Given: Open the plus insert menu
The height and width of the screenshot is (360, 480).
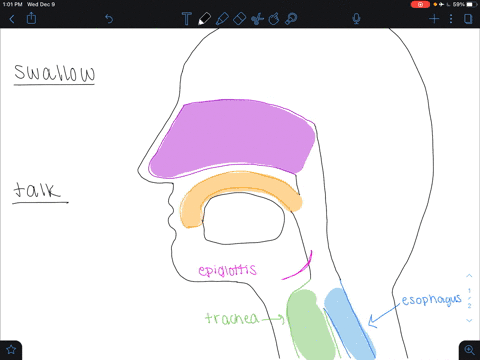Looking at the screenshot, I should point(434,19).
